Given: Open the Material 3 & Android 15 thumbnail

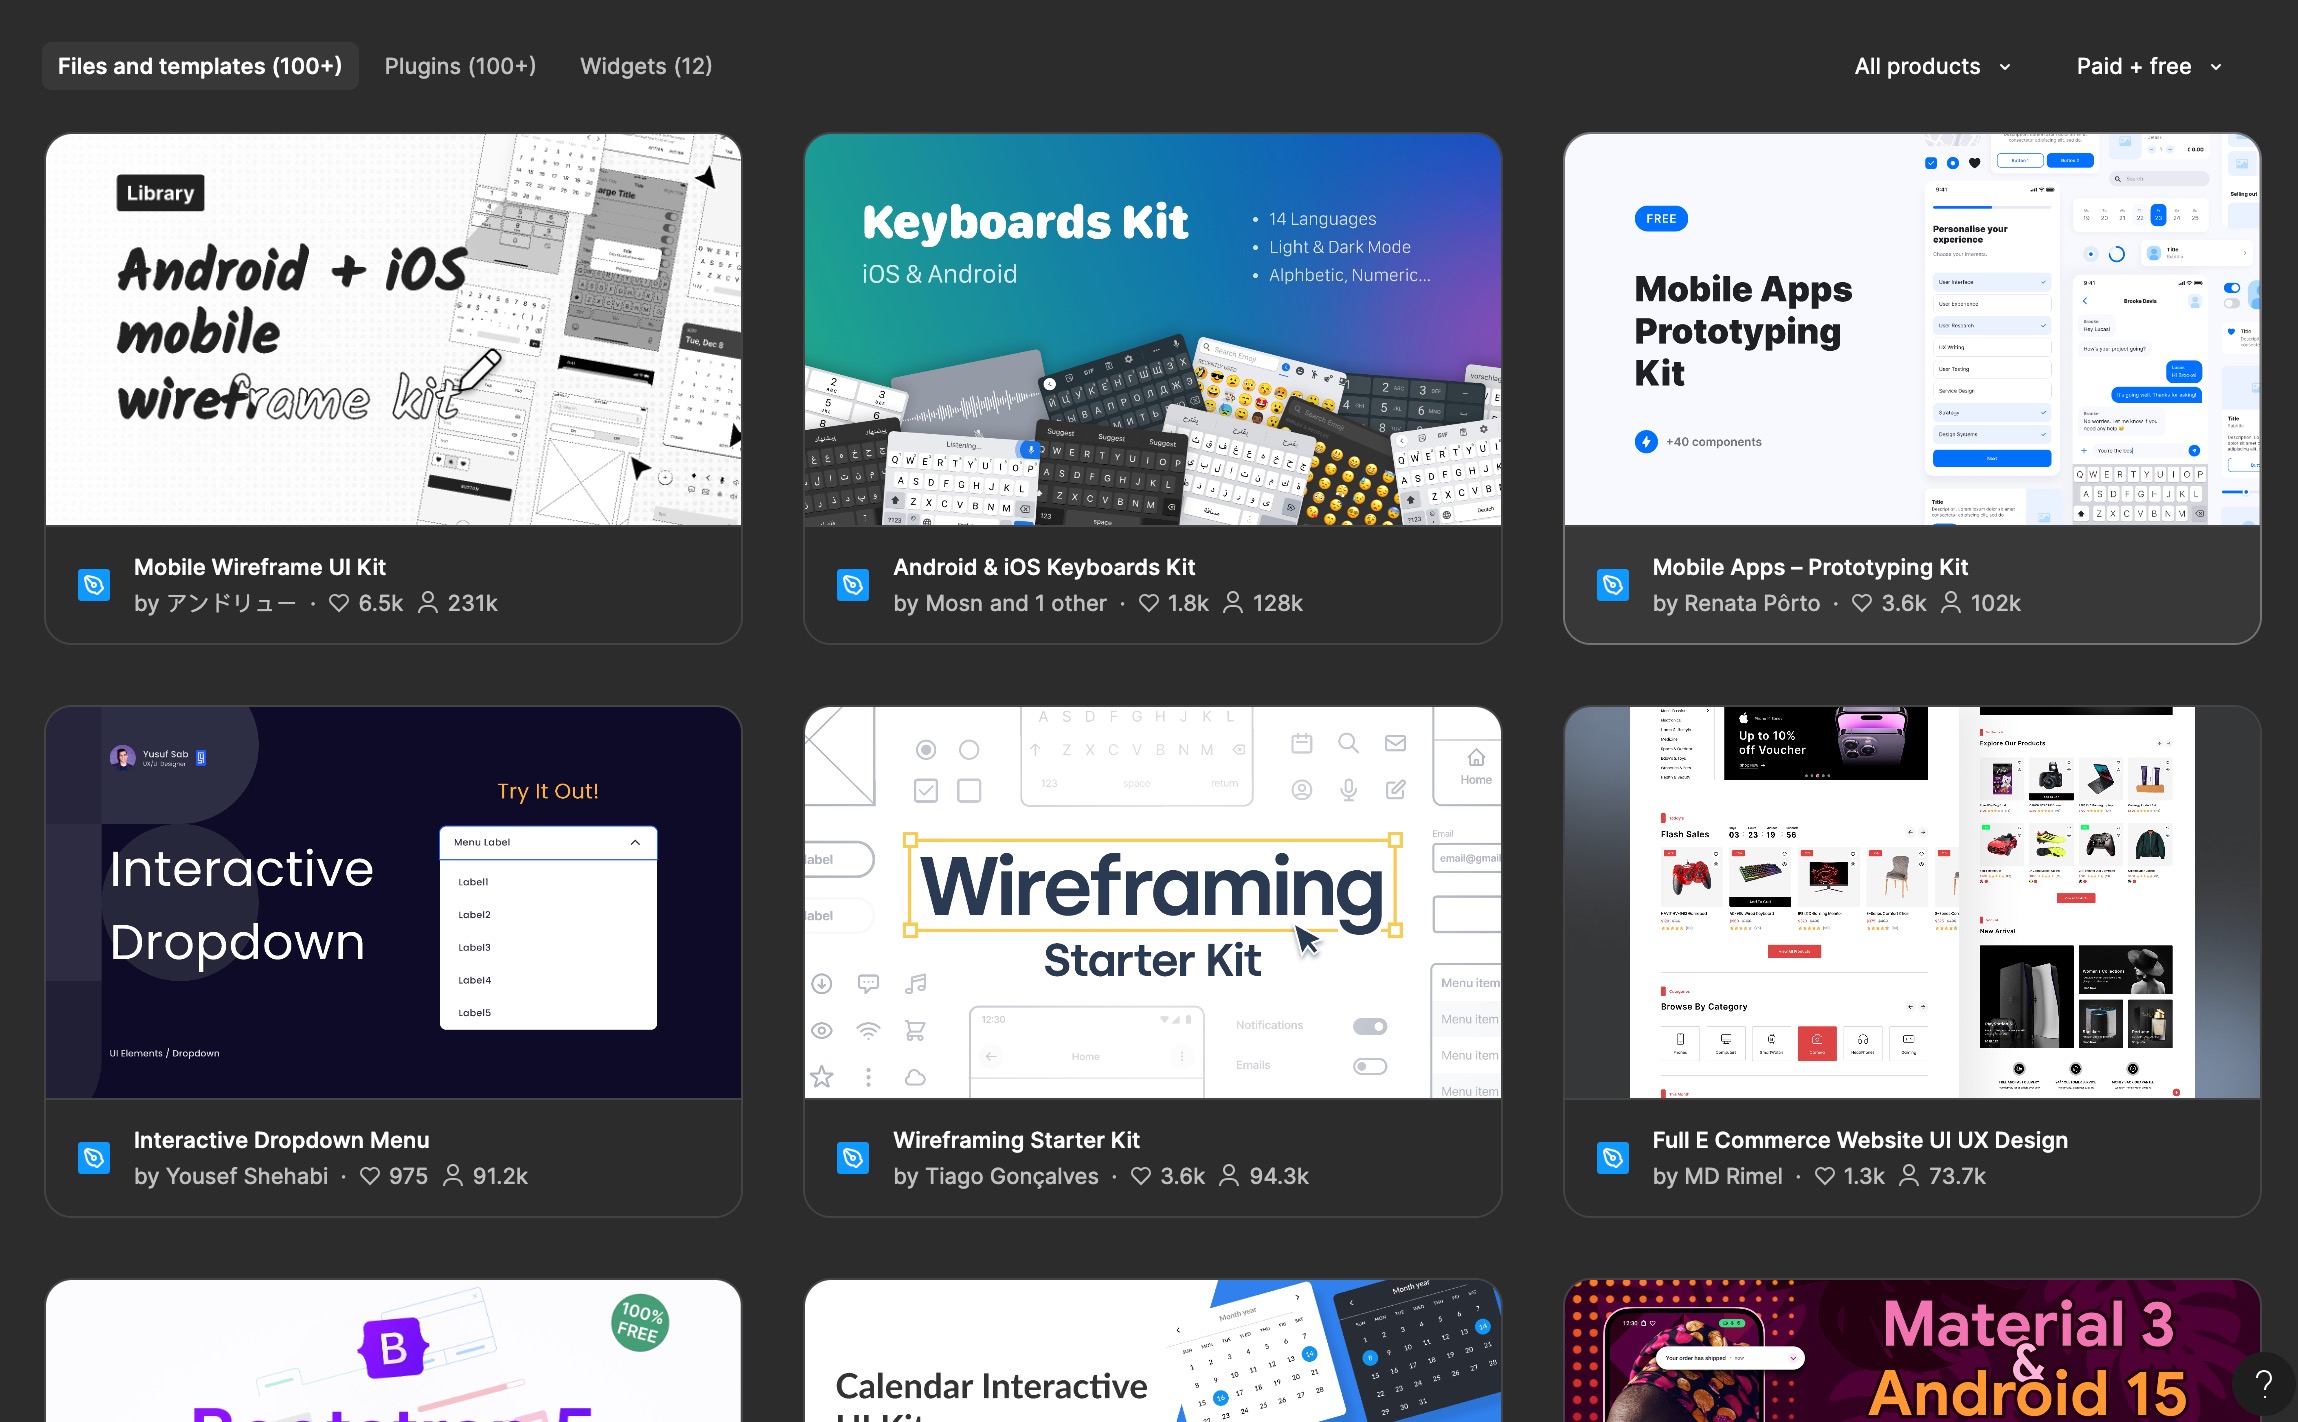Looking at the screenshot, I should click(1911, 1351).
